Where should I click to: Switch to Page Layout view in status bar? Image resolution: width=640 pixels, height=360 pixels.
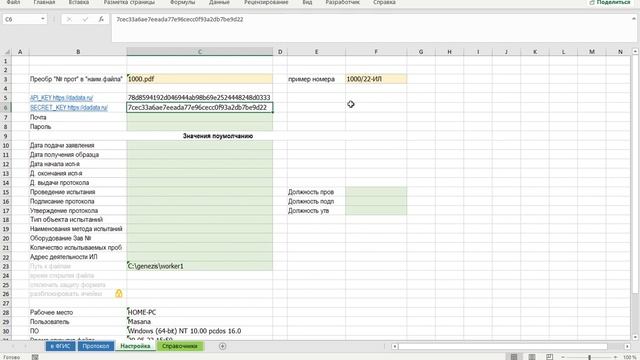532,357
